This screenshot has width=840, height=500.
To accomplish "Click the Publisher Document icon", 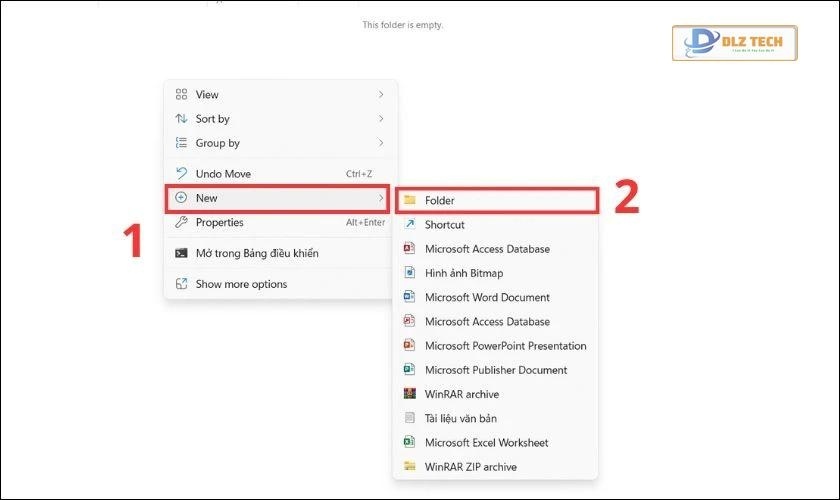I will pyautogui.click(x=409, y=370).
